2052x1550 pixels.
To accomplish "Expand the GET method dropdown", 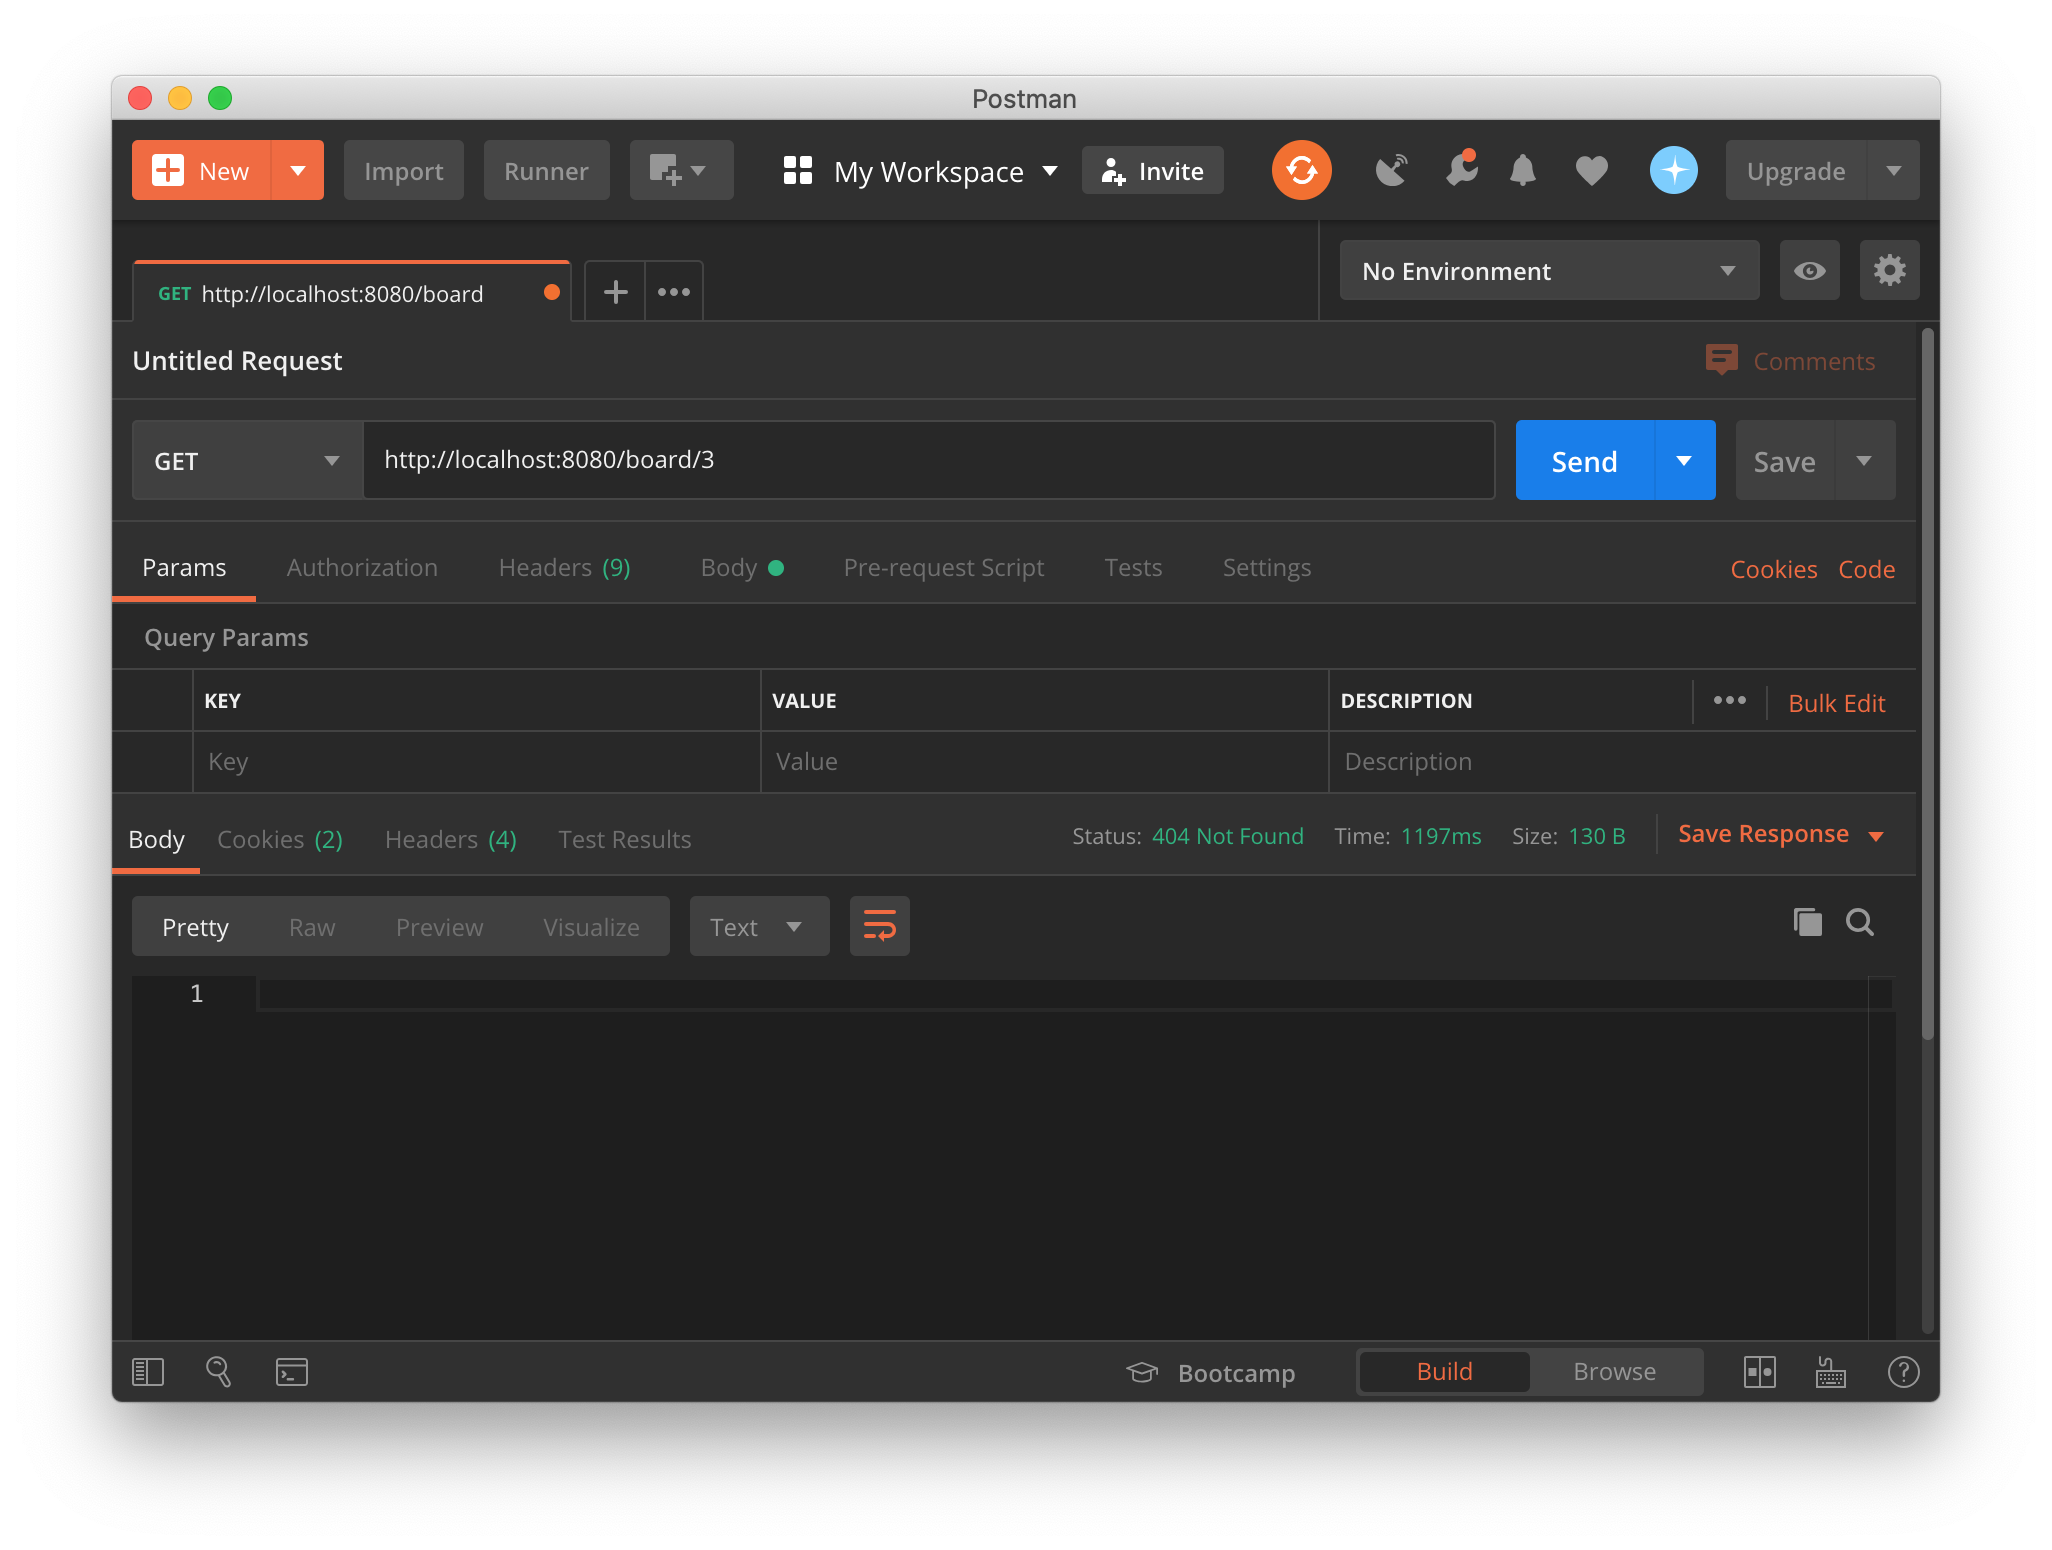I will tap(247, 461).
